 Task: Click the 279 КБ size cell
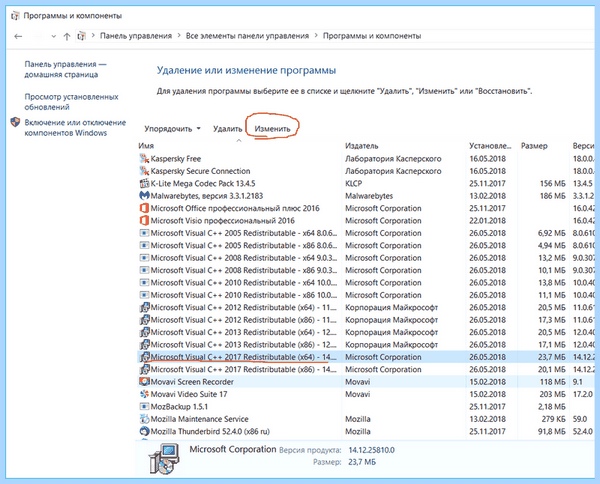point(553,419)
